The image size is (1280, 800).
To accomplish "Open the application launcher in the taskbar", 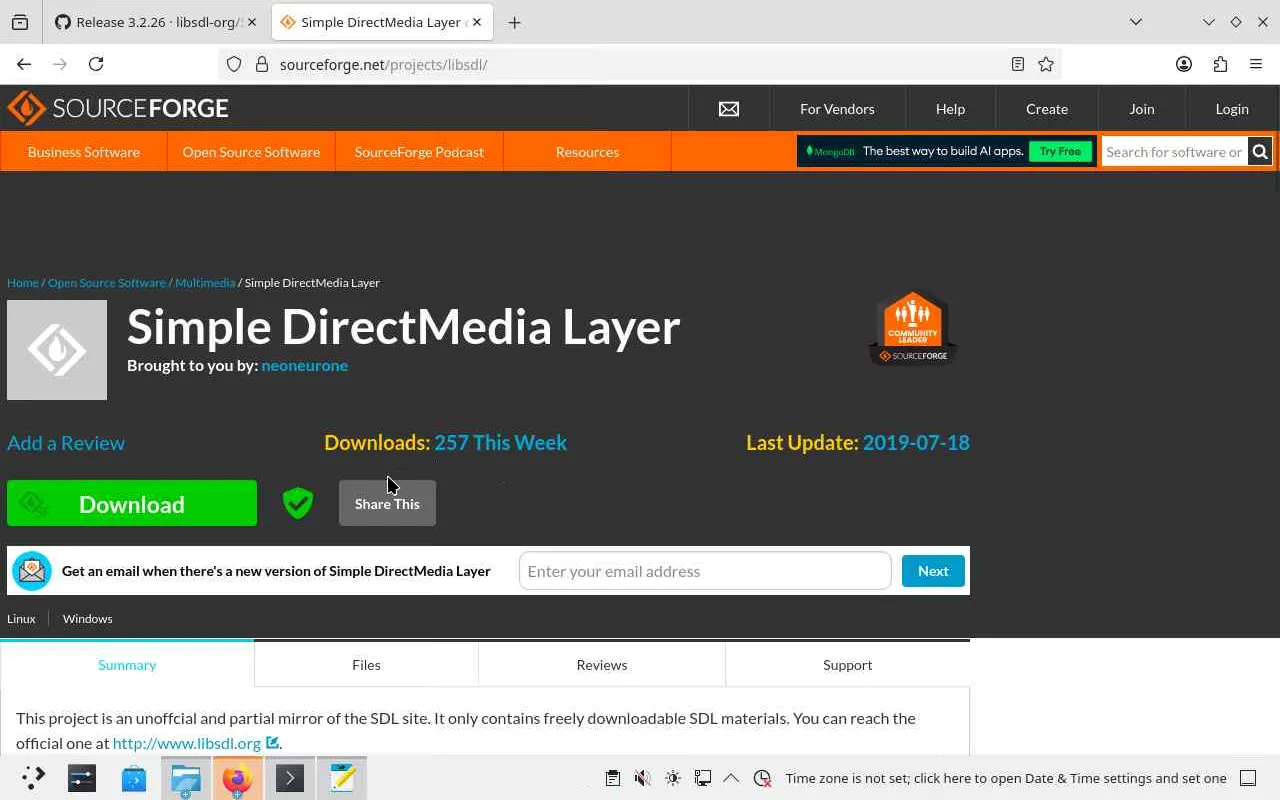I will coord(34,778).
